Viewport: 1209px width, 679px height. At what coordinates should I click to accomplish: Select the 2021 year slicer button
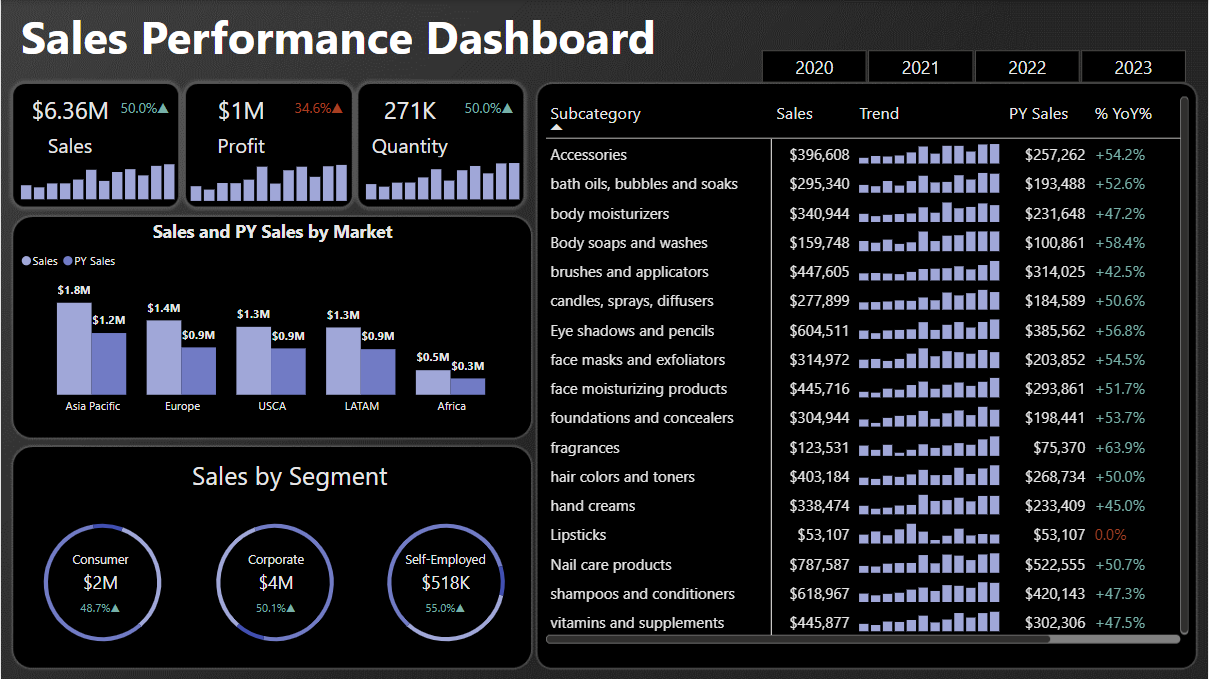pyautogui.click(x=920, y=67)
